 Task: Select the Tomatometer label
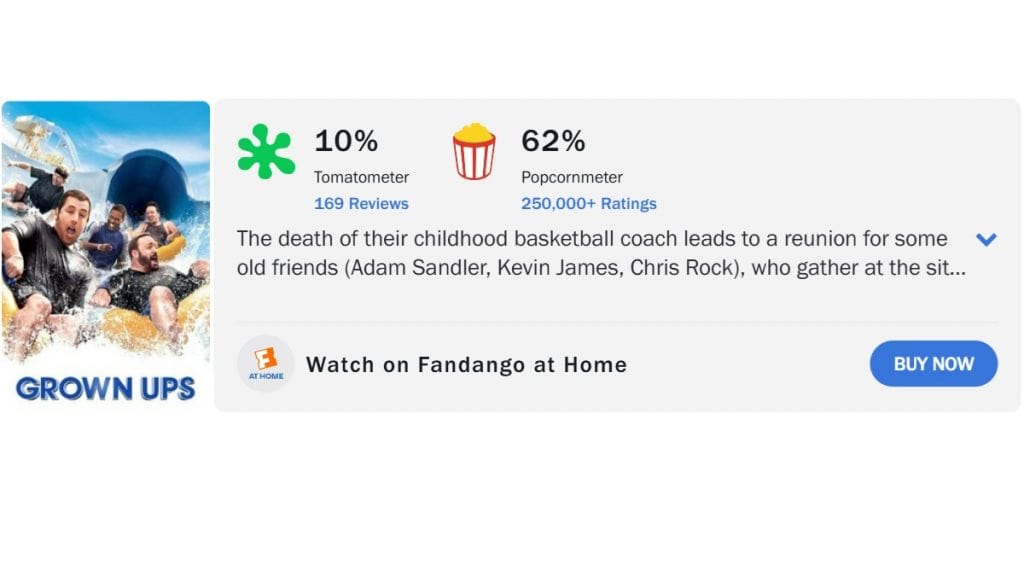click(x=361, y=177)
